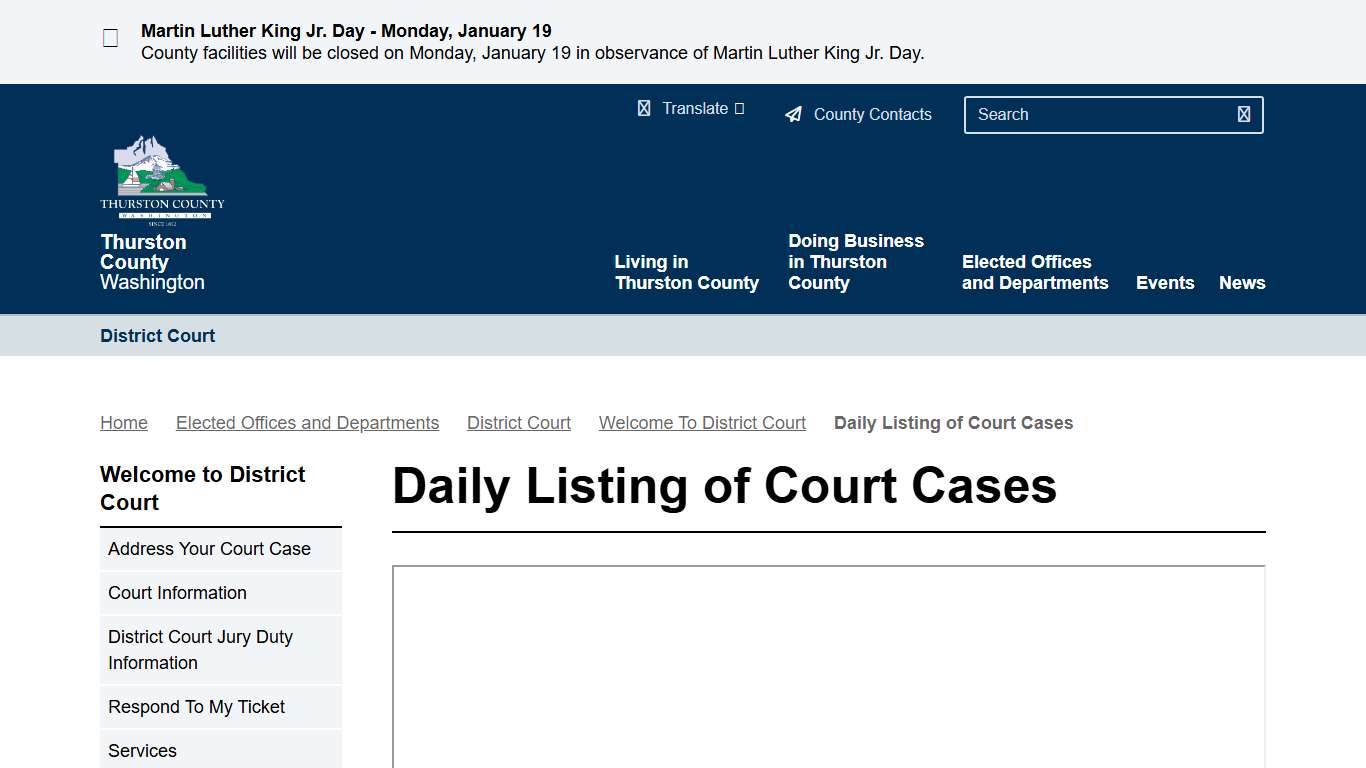This screenshot has width=1366, height=768.
Task: Click the Translate globe icon
Action: point(644,108)
